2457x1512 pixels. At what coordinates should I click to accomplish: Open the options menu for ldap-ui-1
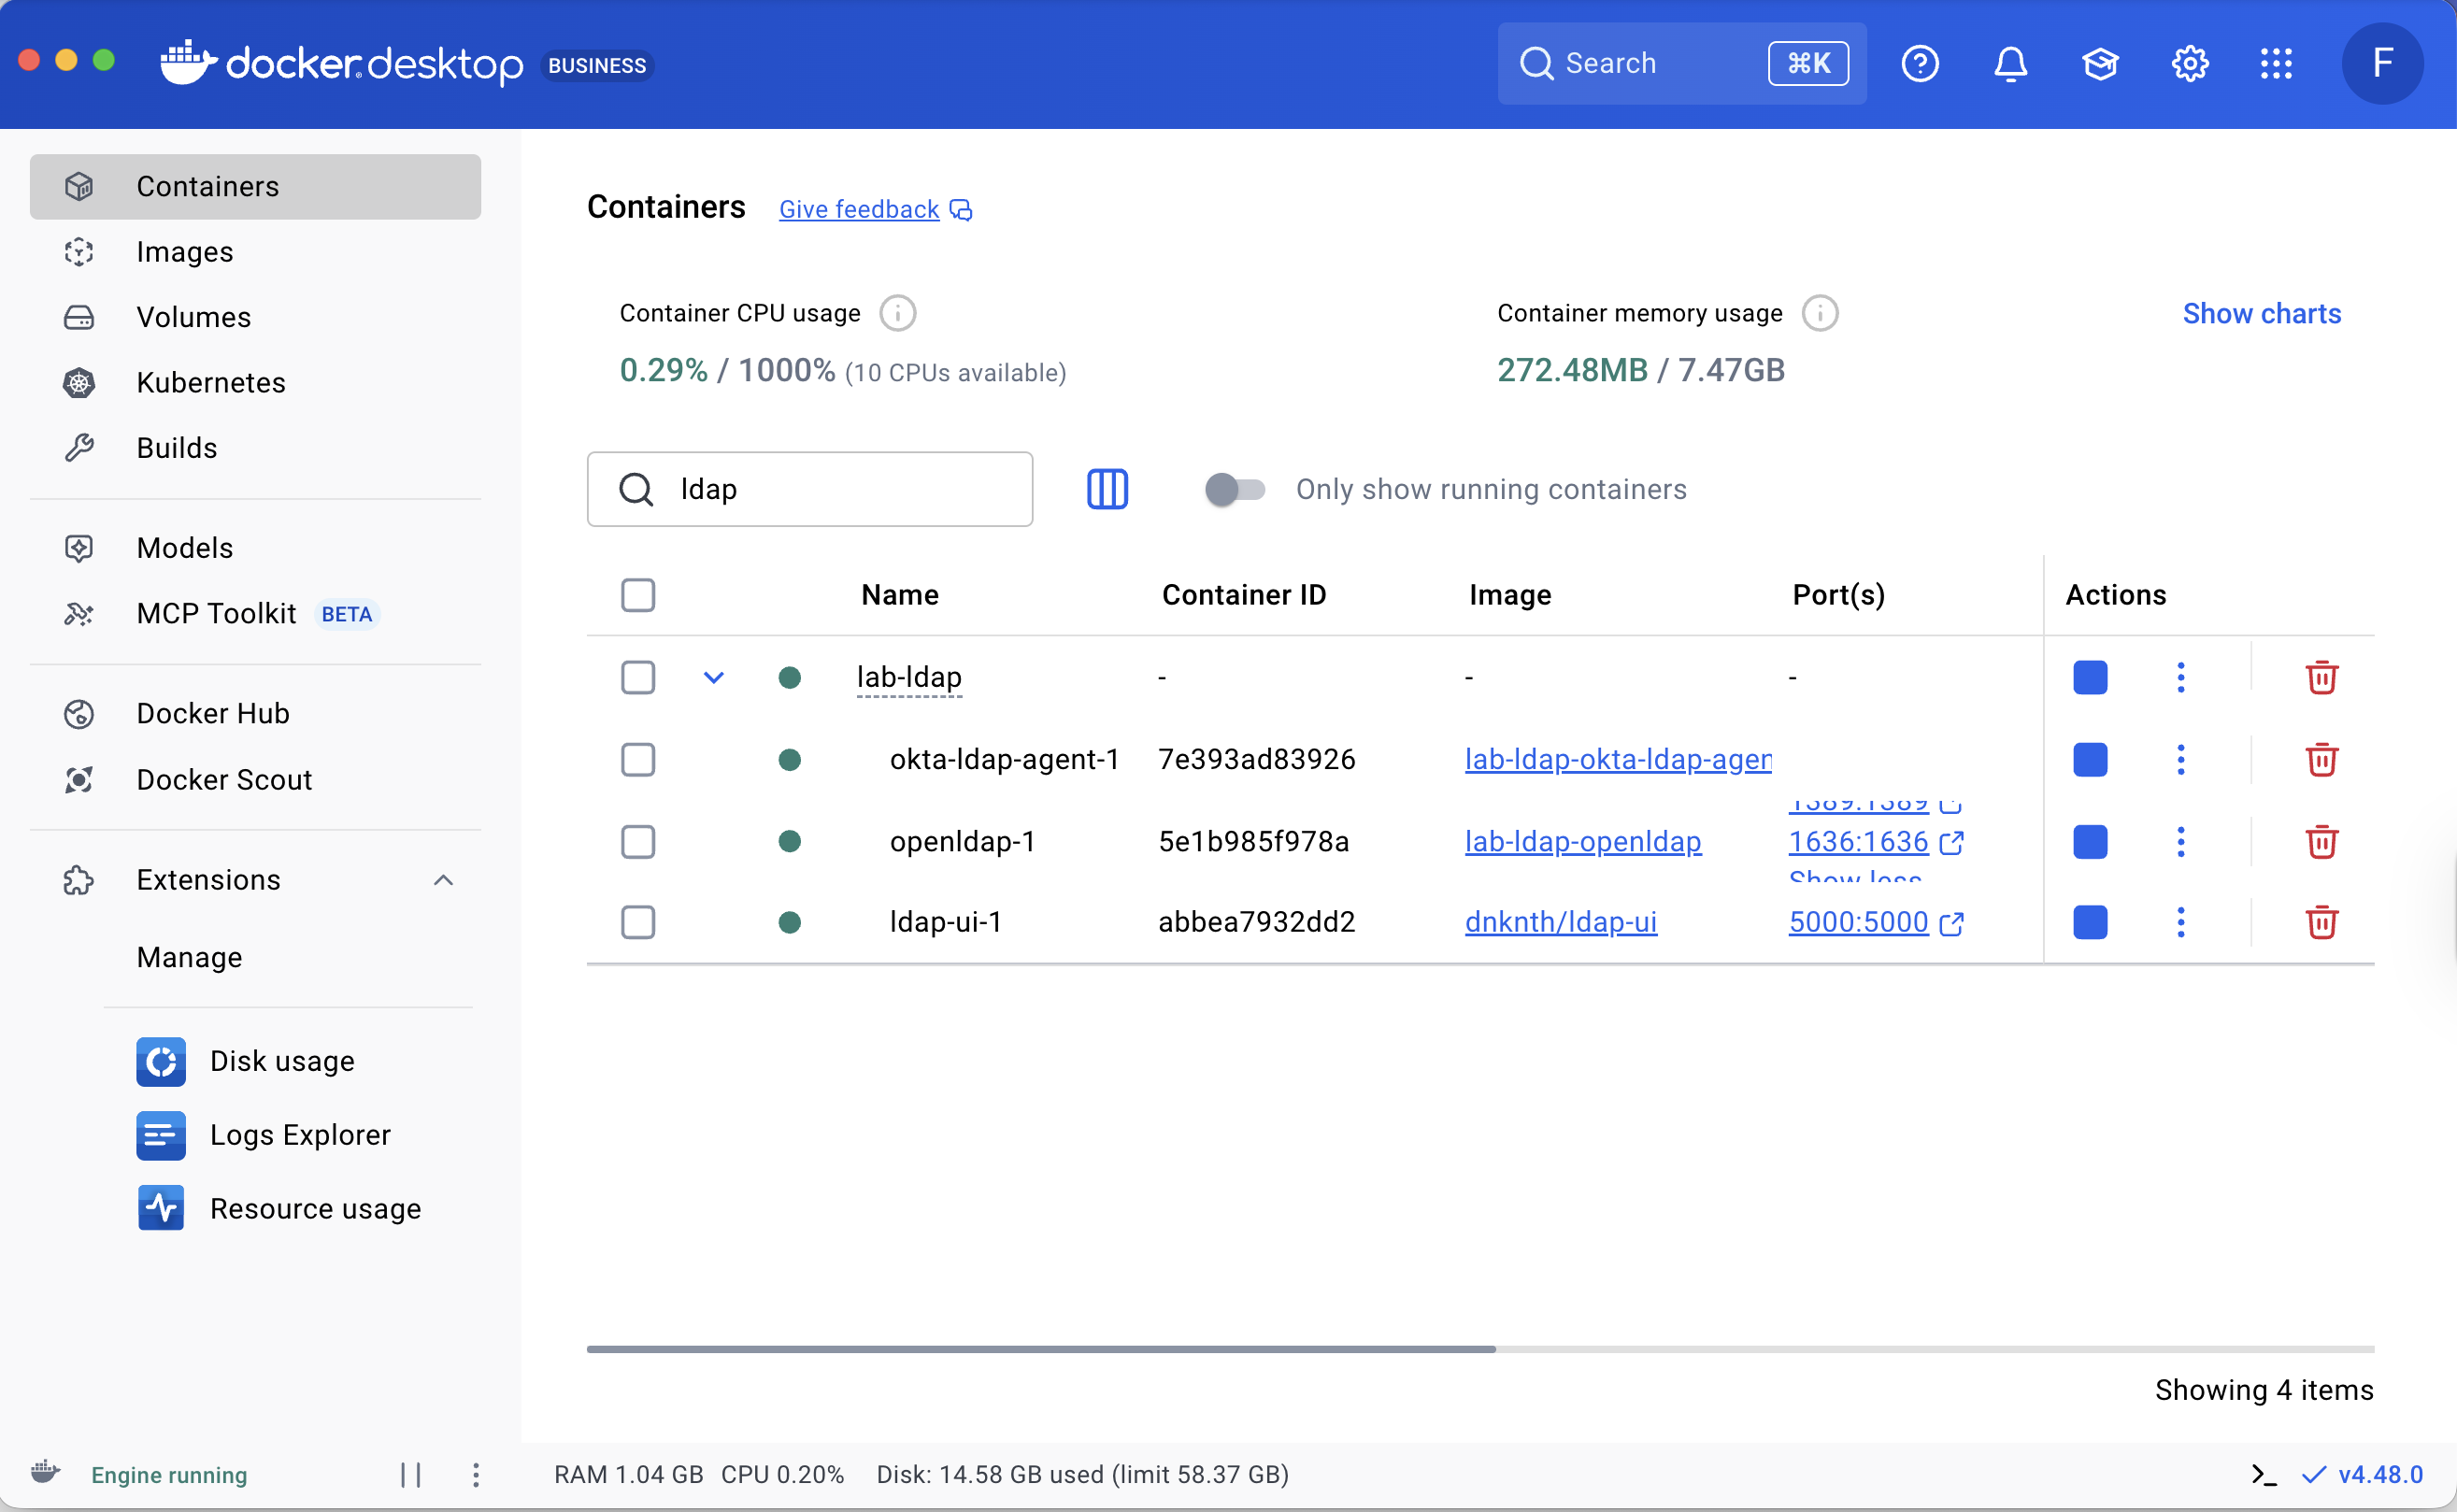[x=2181, y=922]
